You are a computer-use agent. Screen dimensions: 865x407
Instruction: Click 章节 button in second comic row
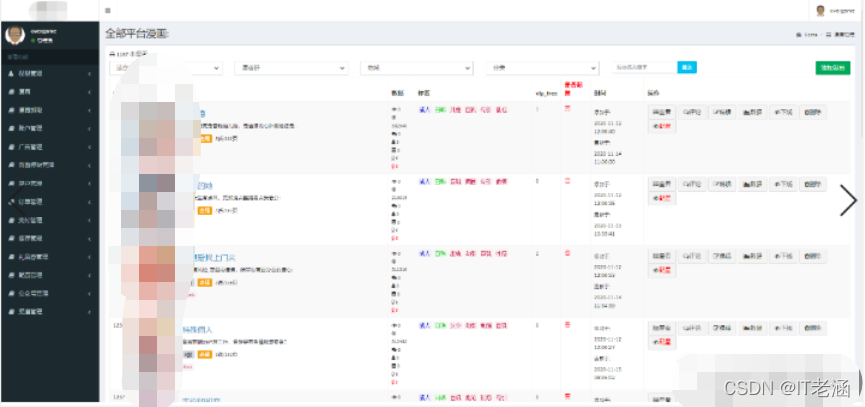pyautogui.click(x=661, y=184)
